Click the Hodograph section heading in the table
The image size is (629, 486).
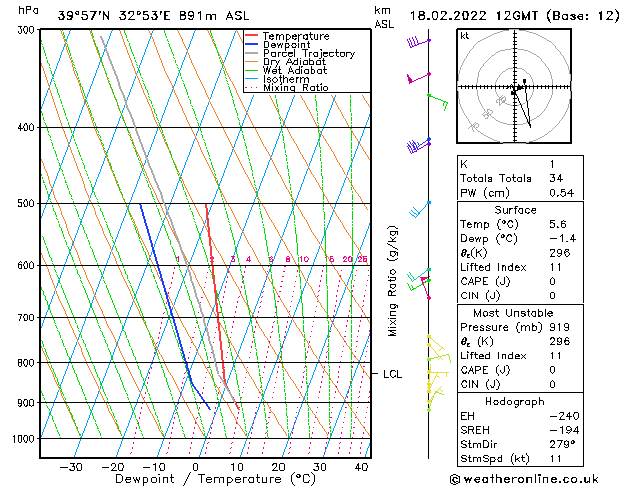click(515, 399)
